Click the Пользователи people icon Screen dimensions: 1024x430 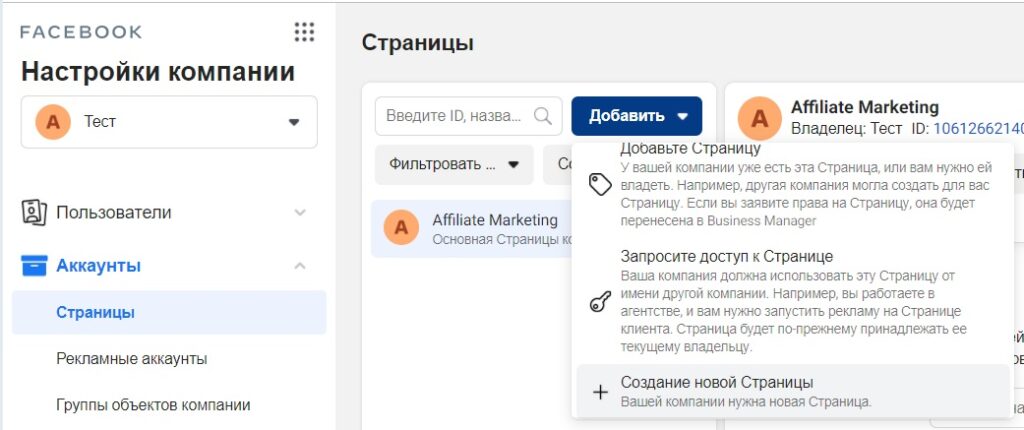(x=34, y=212)
